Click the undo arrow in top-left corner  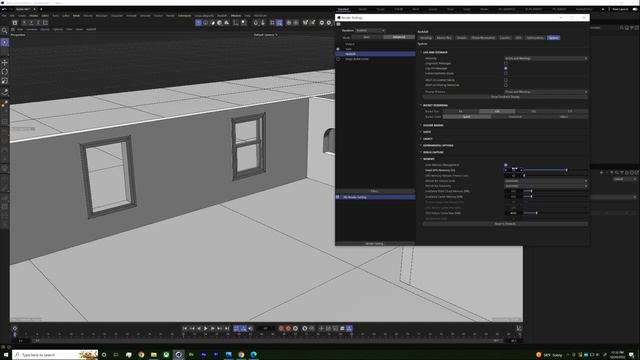pos(4,9)
